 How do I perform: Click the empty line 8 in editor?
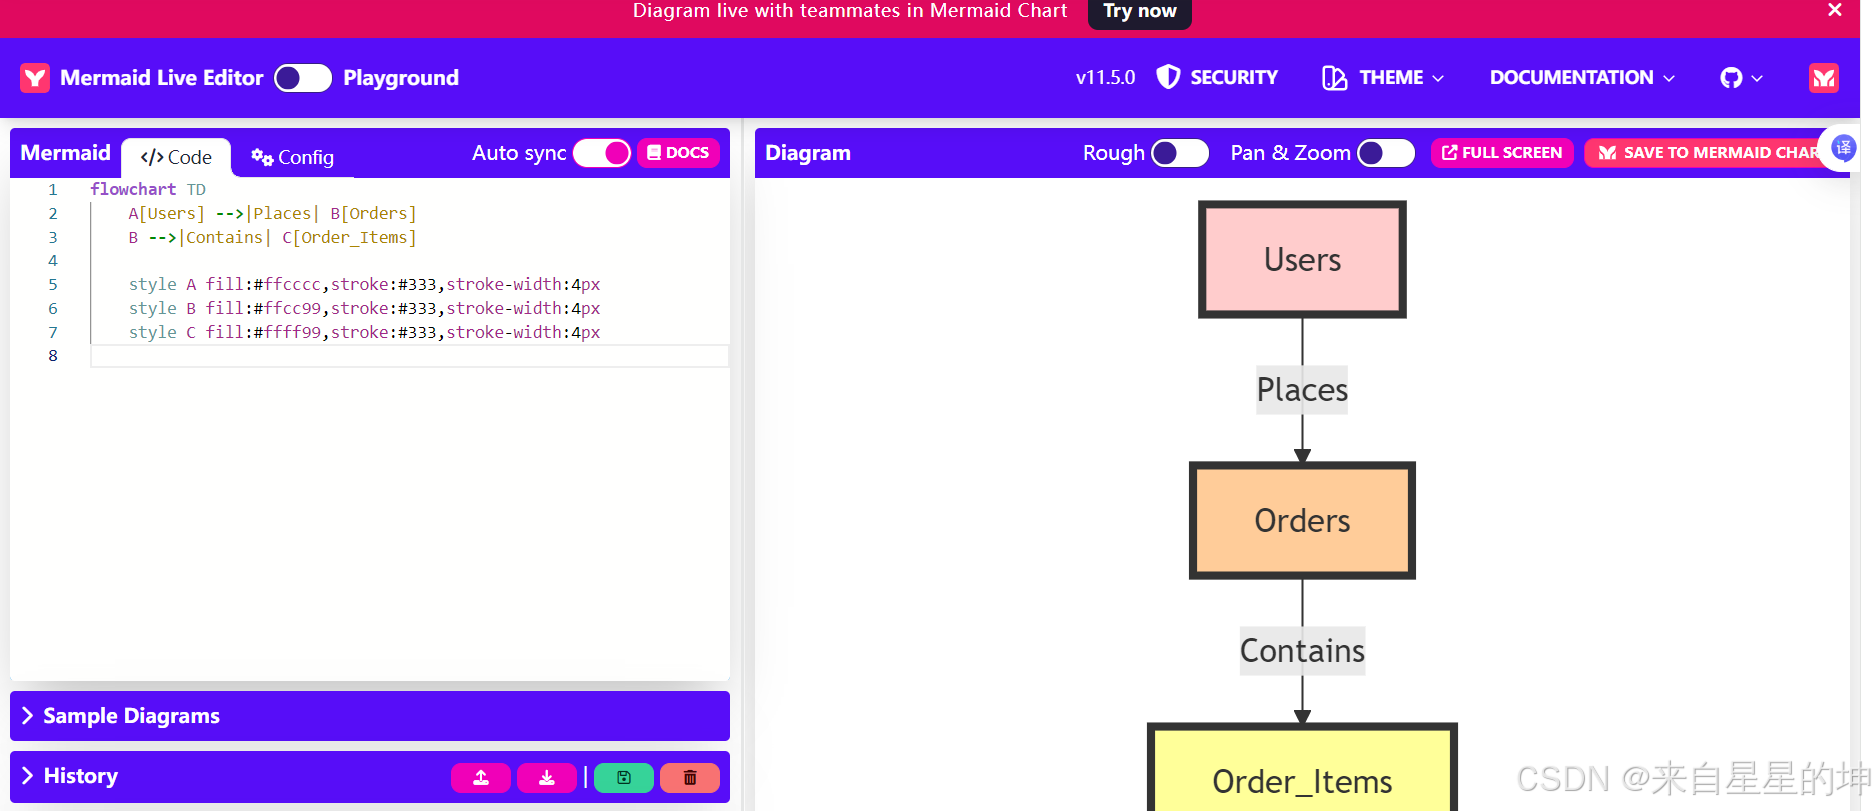pyautogui.click(x=409, y=356)
